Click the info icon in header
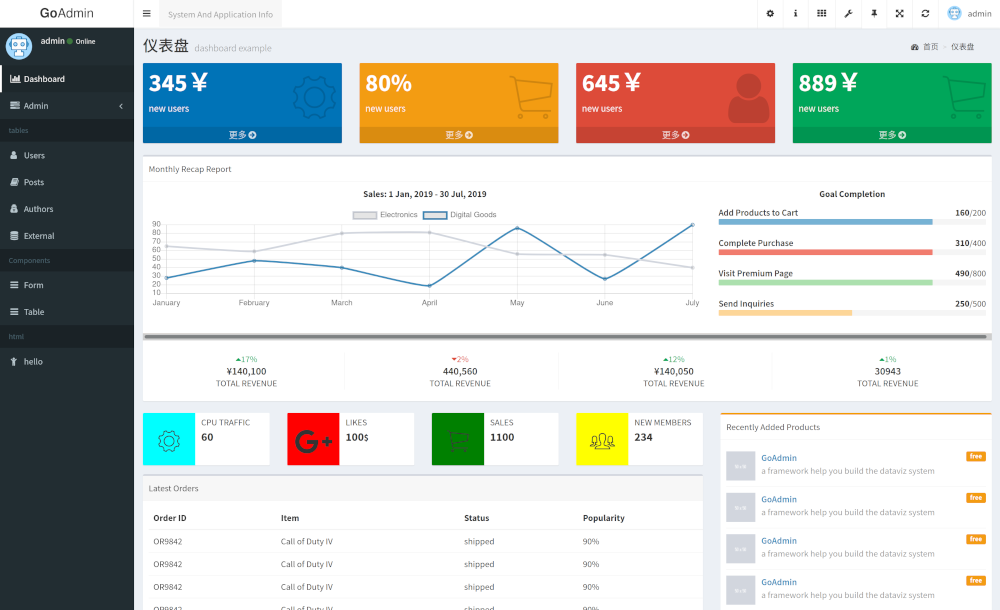 pyautogui.click(x=796, y=14)
